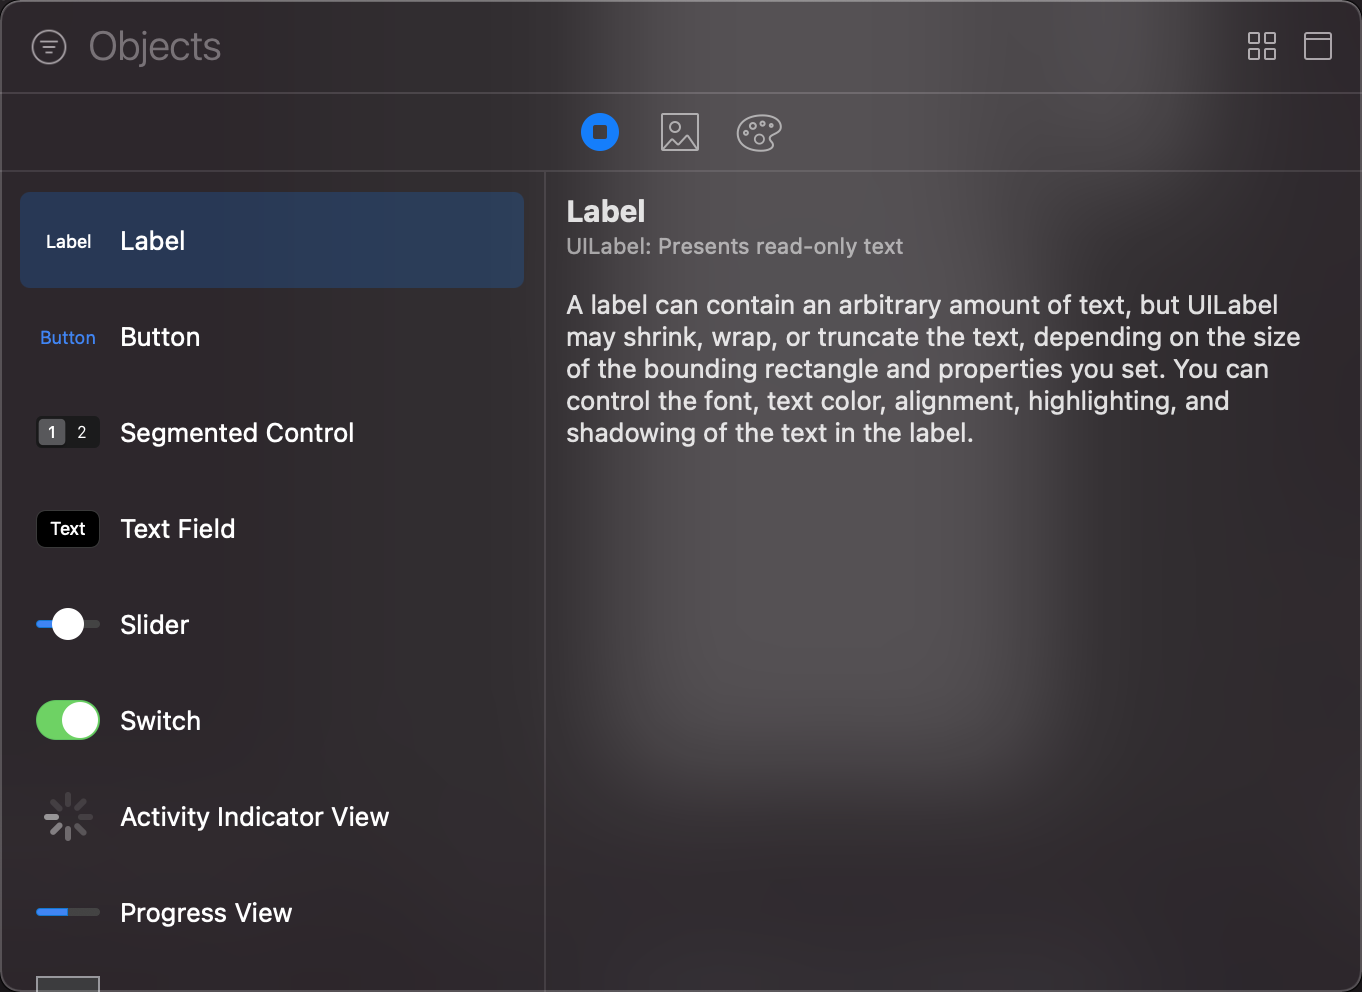Click the single-pane view icon
This screenshot has height=992, width=1362.
[1317, 46]
